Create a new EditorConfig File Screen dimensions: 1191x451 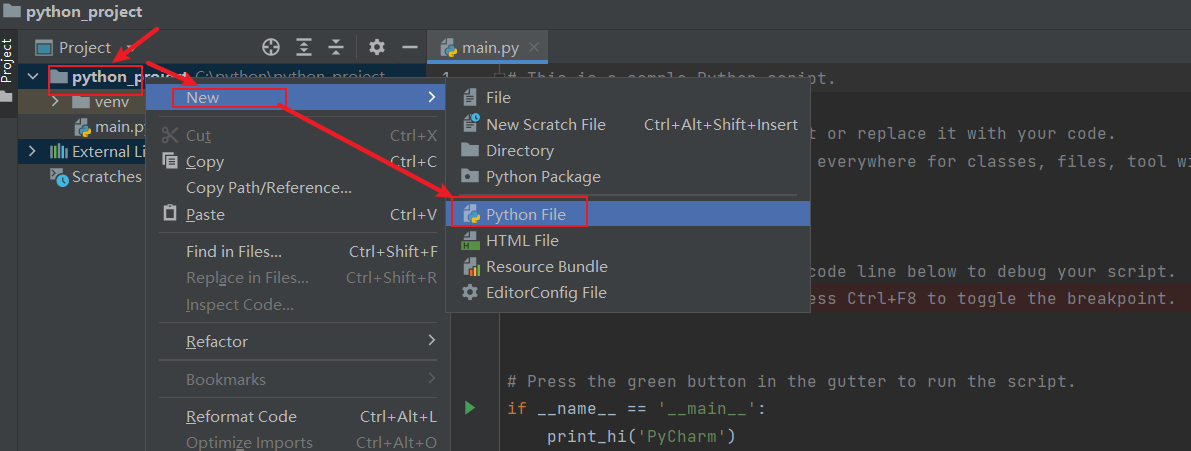pos(627,292)
